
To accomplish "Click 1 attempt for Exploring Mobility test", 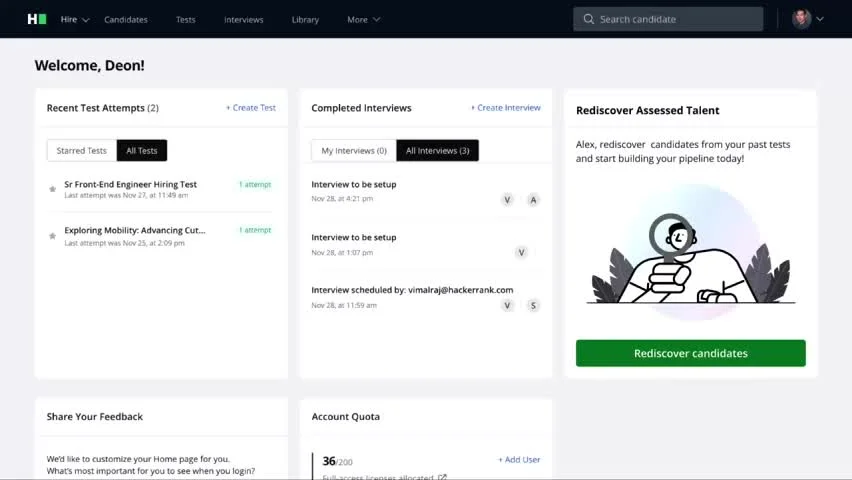I will click(255, 230).
